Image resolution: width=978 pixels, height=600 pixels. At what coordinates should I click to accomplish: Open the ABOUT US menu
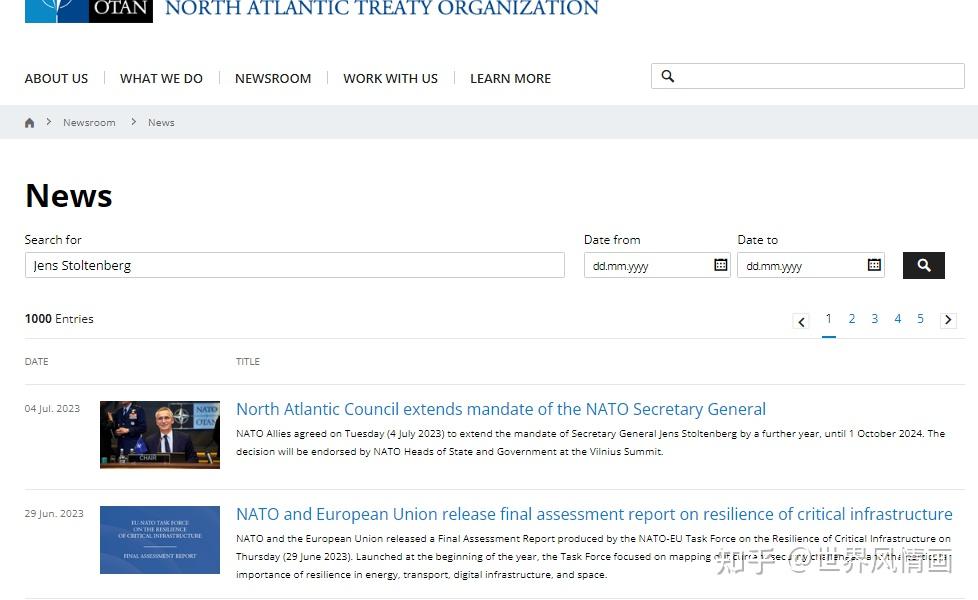tap(56, 79)
